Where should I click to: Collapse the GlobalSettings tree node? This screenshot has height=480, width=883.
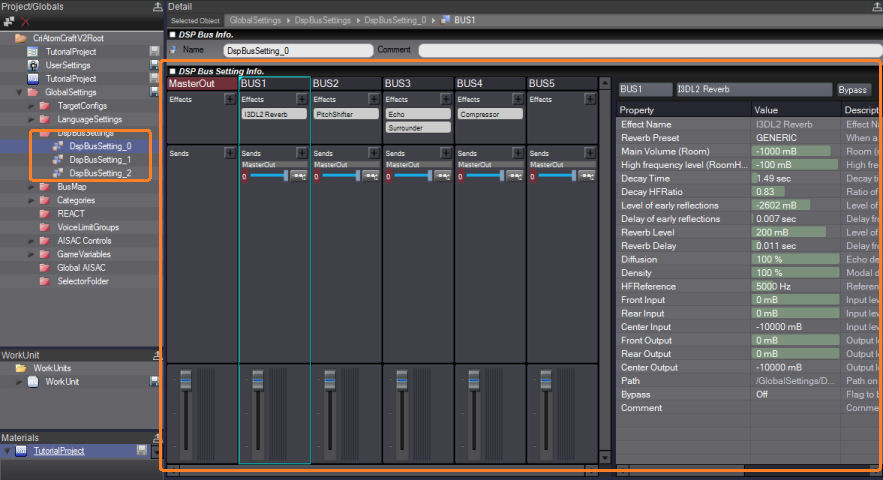(20, 92)
